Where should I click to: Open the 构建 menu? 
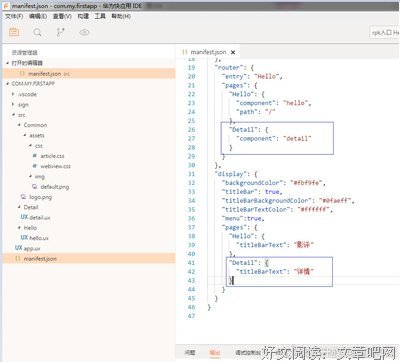tap(83, 16)
